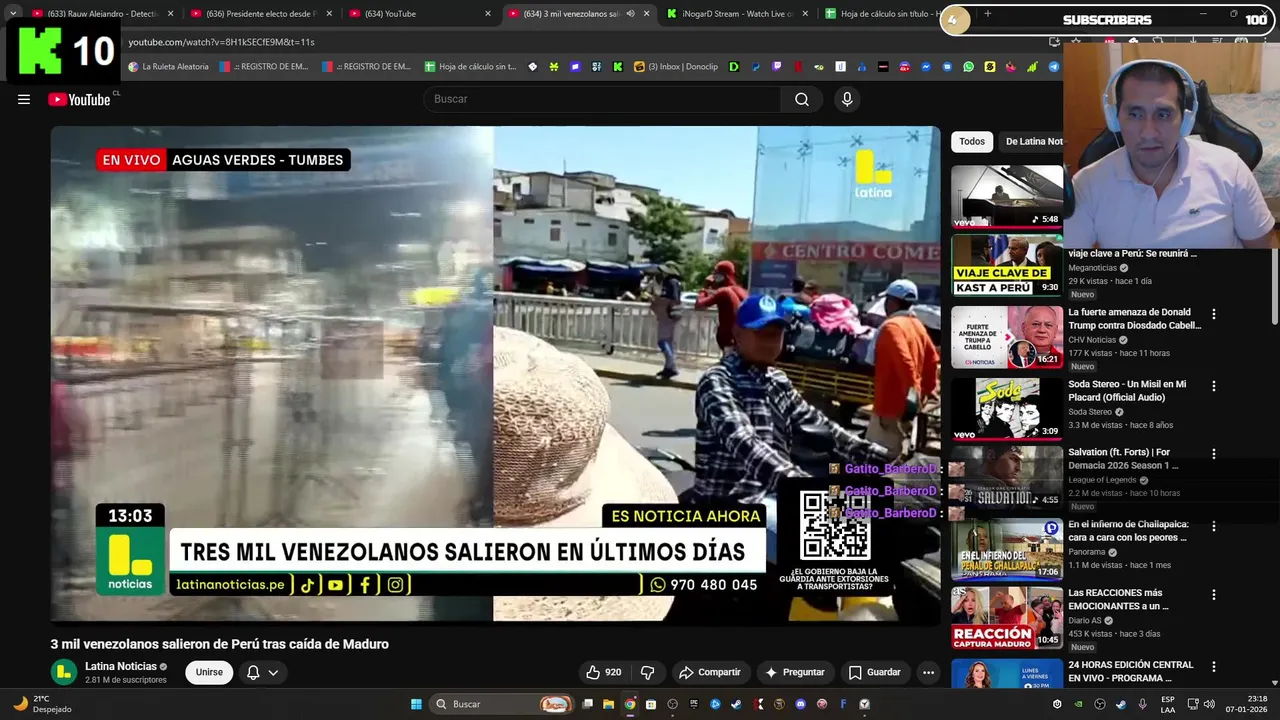Close the 3 mil venezolanos tab
The image size is (1280, 720).
coord(646,14)
